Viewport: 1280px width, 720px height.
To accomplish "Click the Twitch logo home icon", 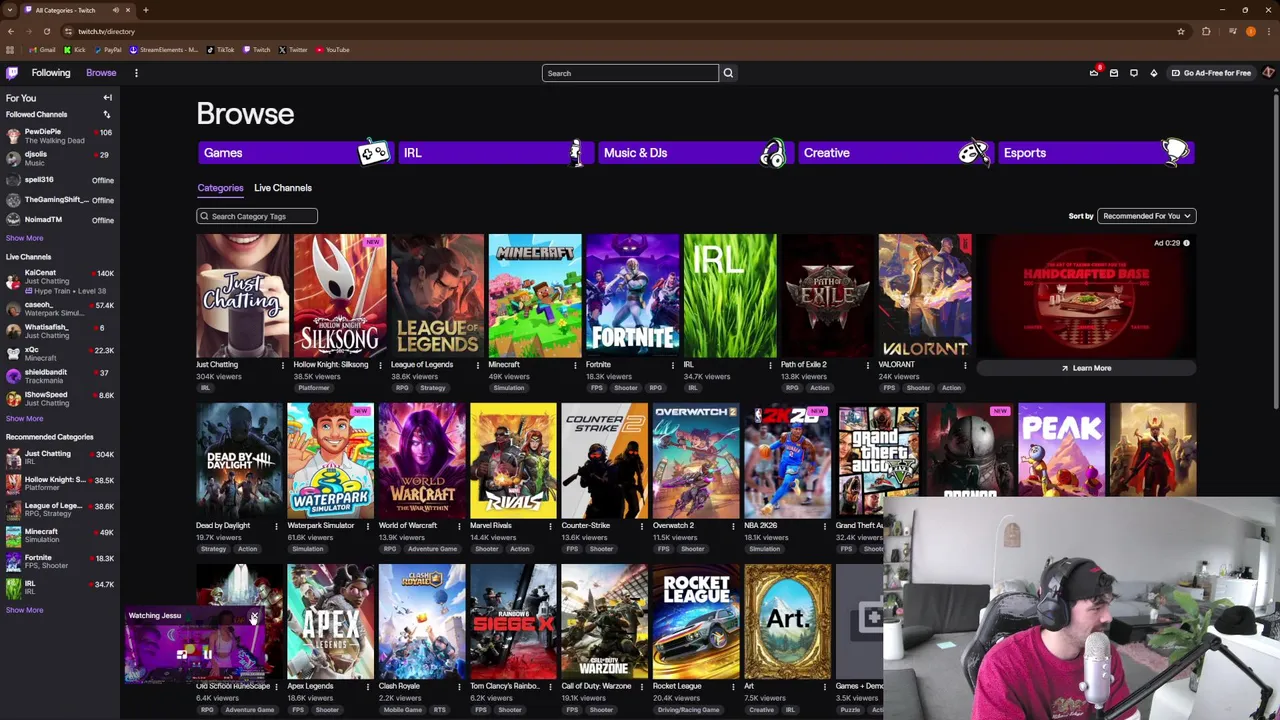I will tap(12, 73).
